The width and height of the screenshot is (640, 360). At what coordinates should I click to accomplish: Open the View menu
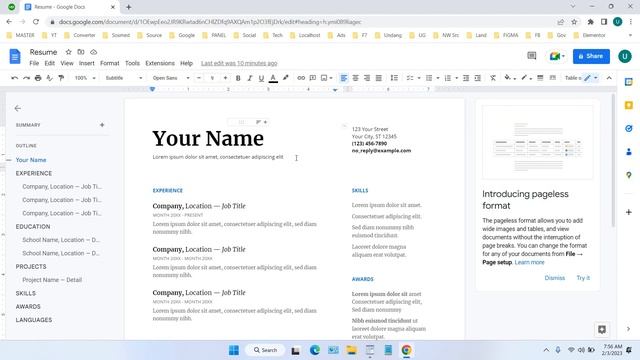(67, 63)
